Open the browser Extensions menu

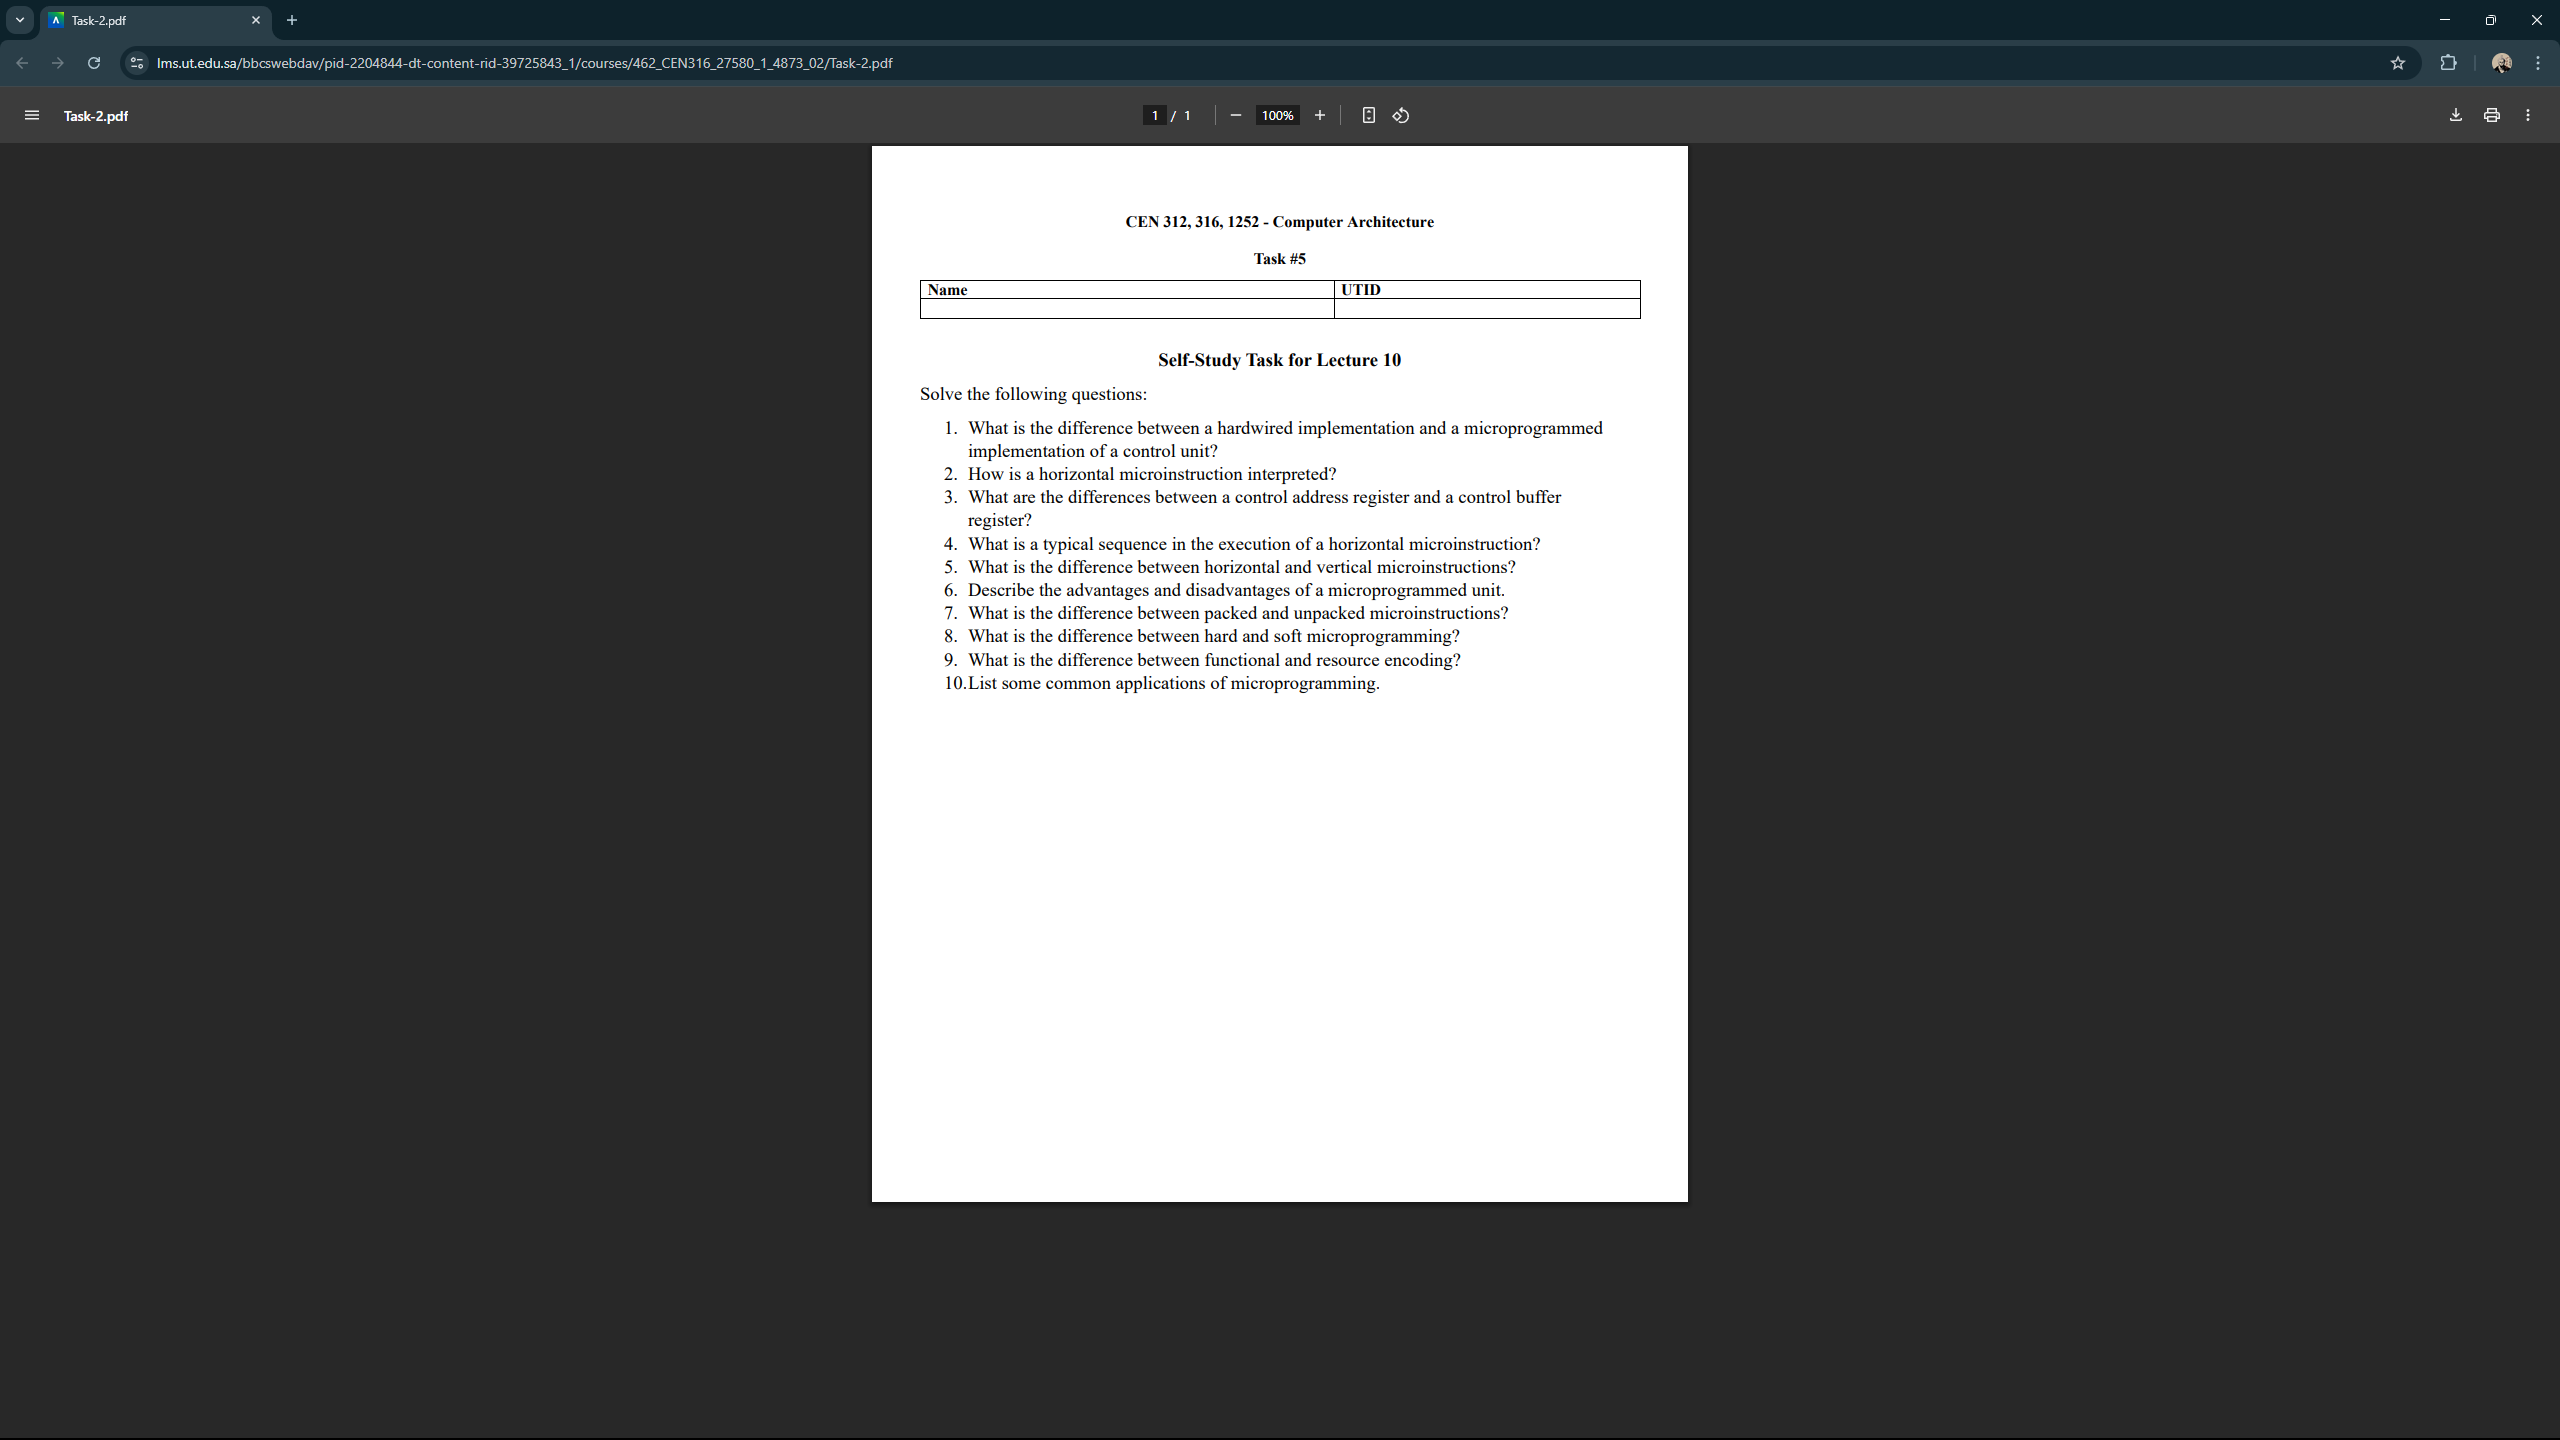coord(2449,63)
